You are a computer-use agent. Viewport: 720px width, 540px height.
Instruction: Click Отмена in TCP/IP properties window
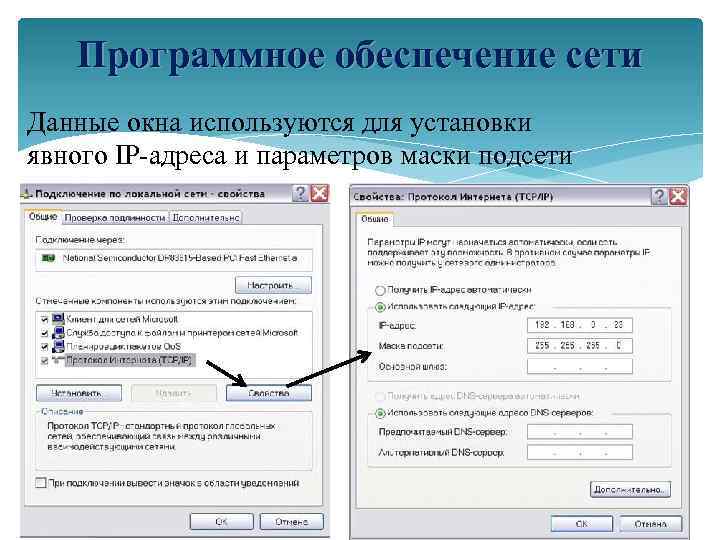(651, 524)
